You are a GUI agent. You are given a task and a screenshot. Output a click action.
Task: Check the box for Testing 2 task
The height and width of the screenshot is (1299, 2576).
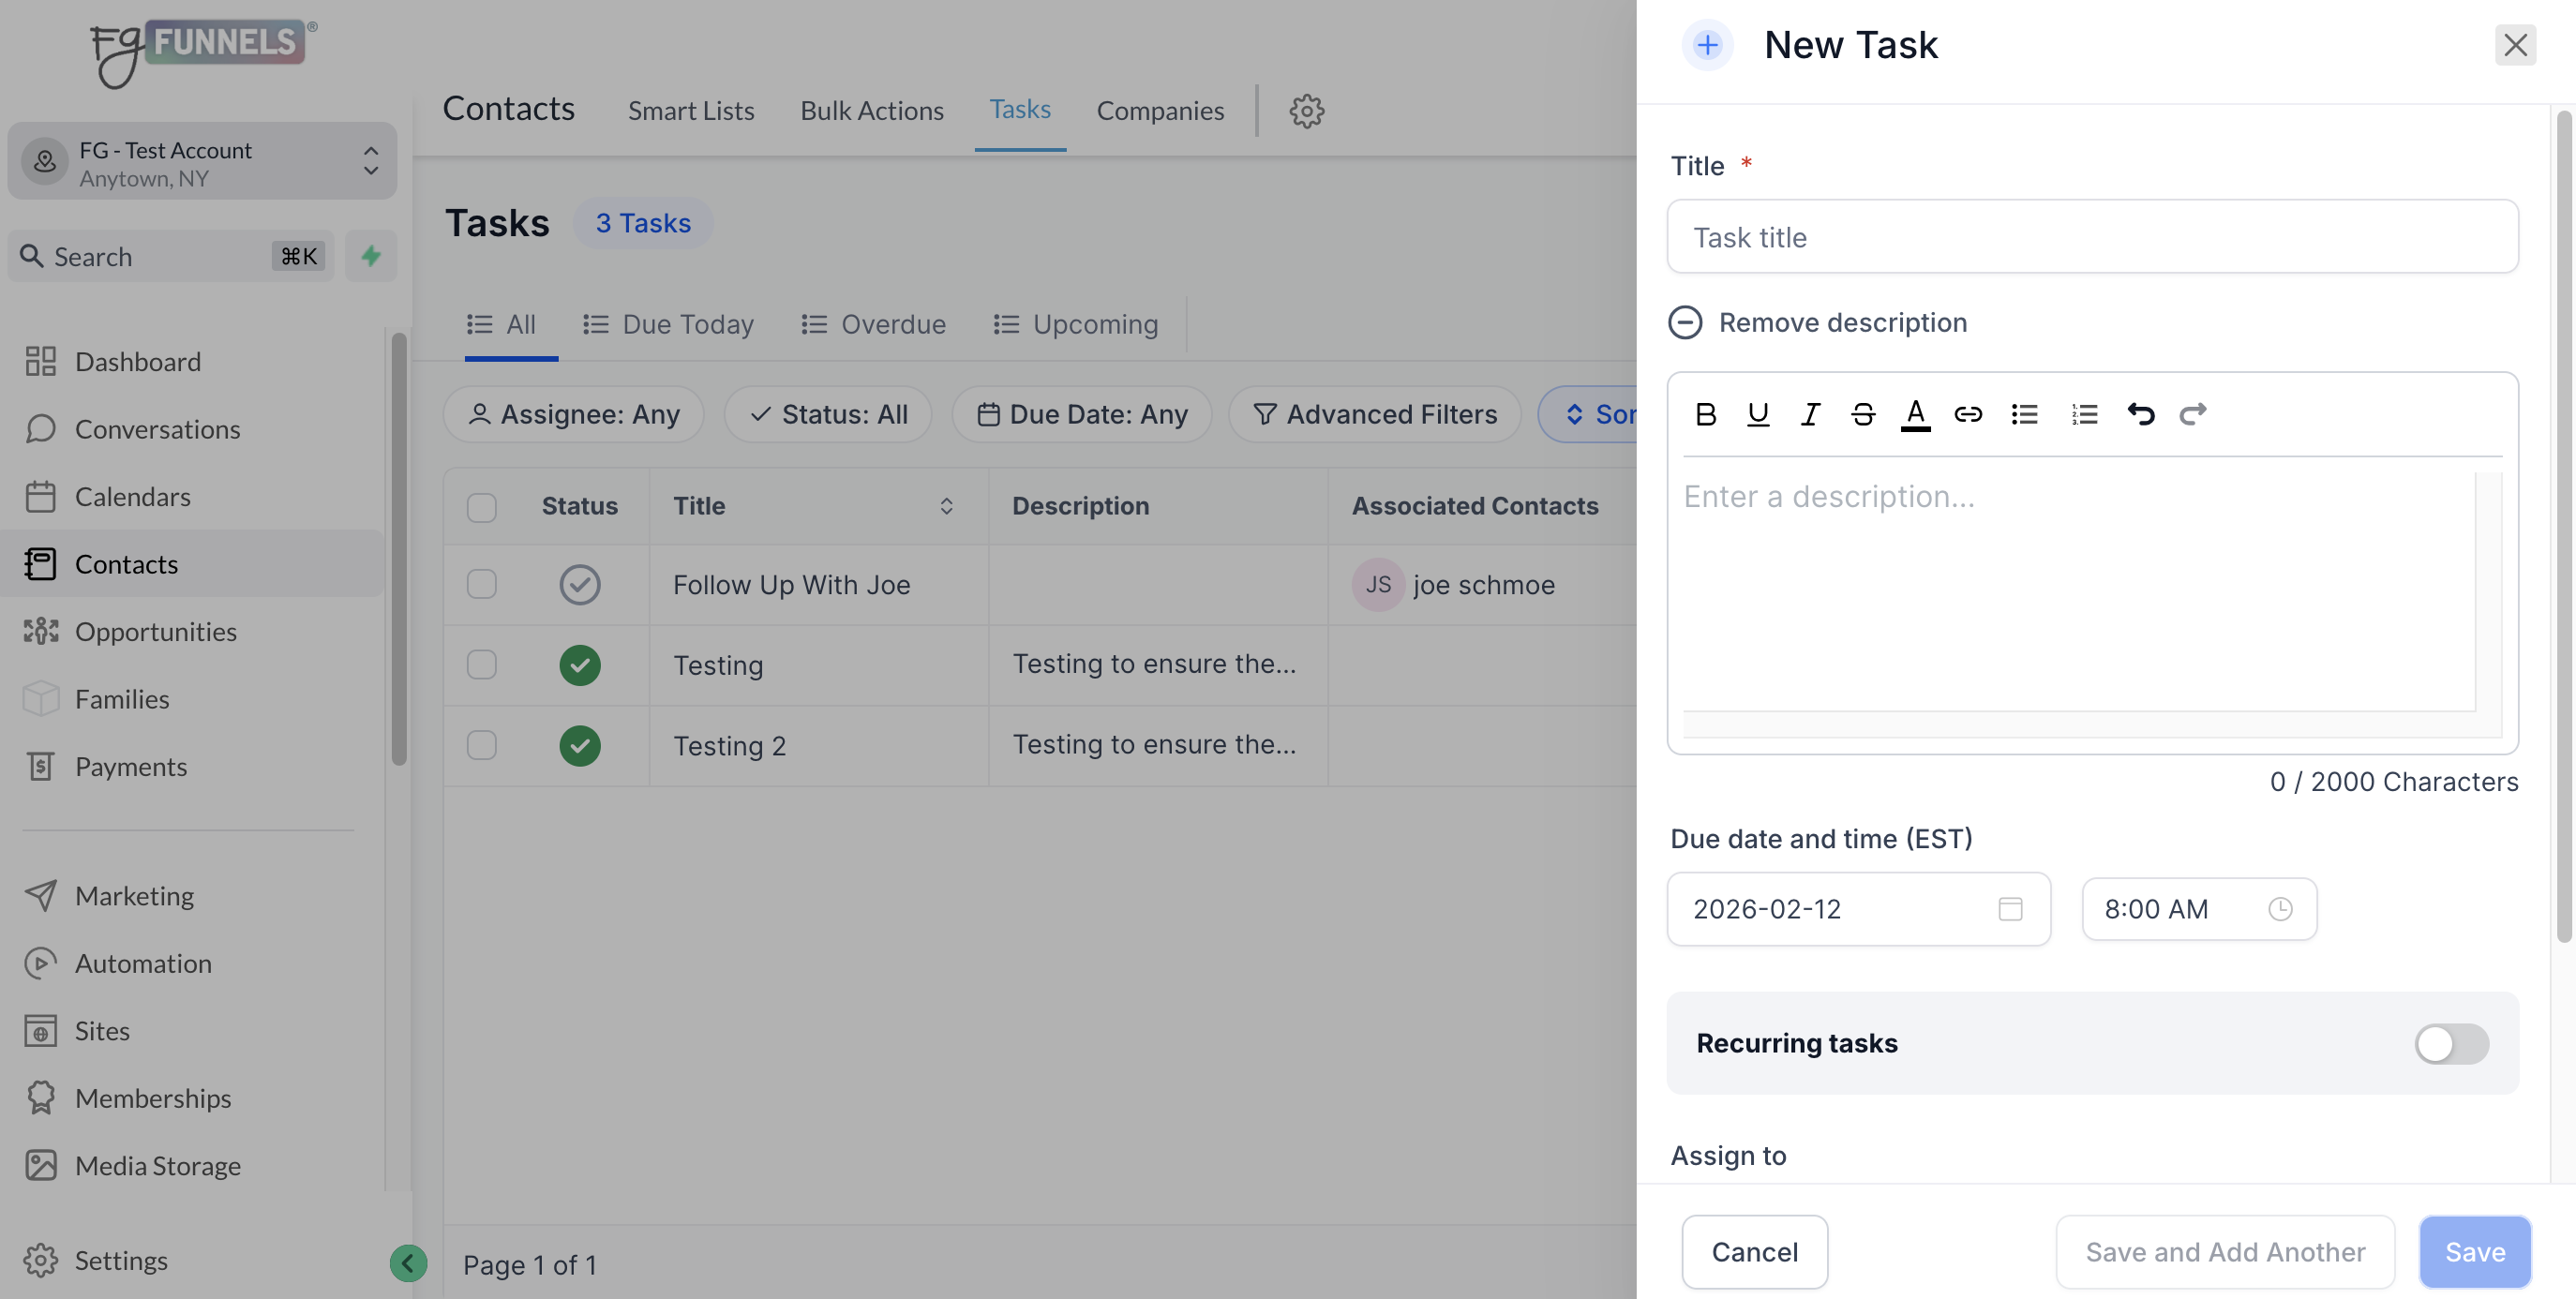(481, 745)
